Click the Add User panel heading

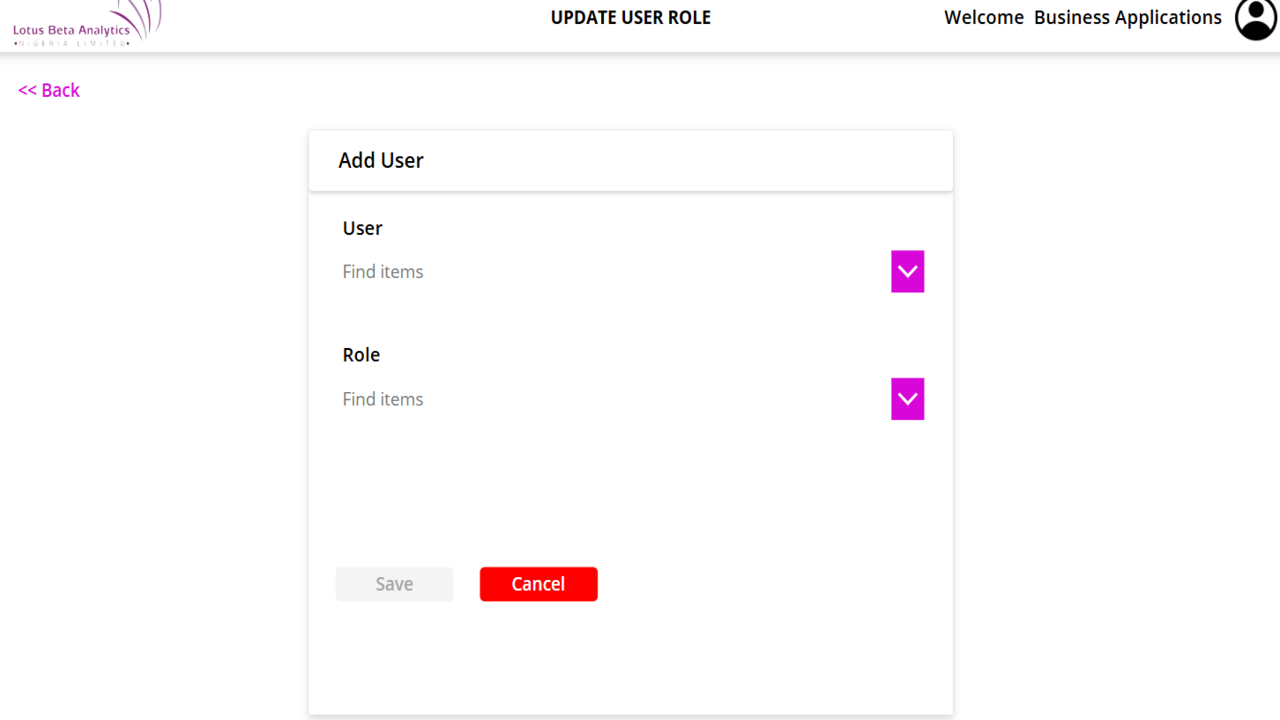(381, 160)
